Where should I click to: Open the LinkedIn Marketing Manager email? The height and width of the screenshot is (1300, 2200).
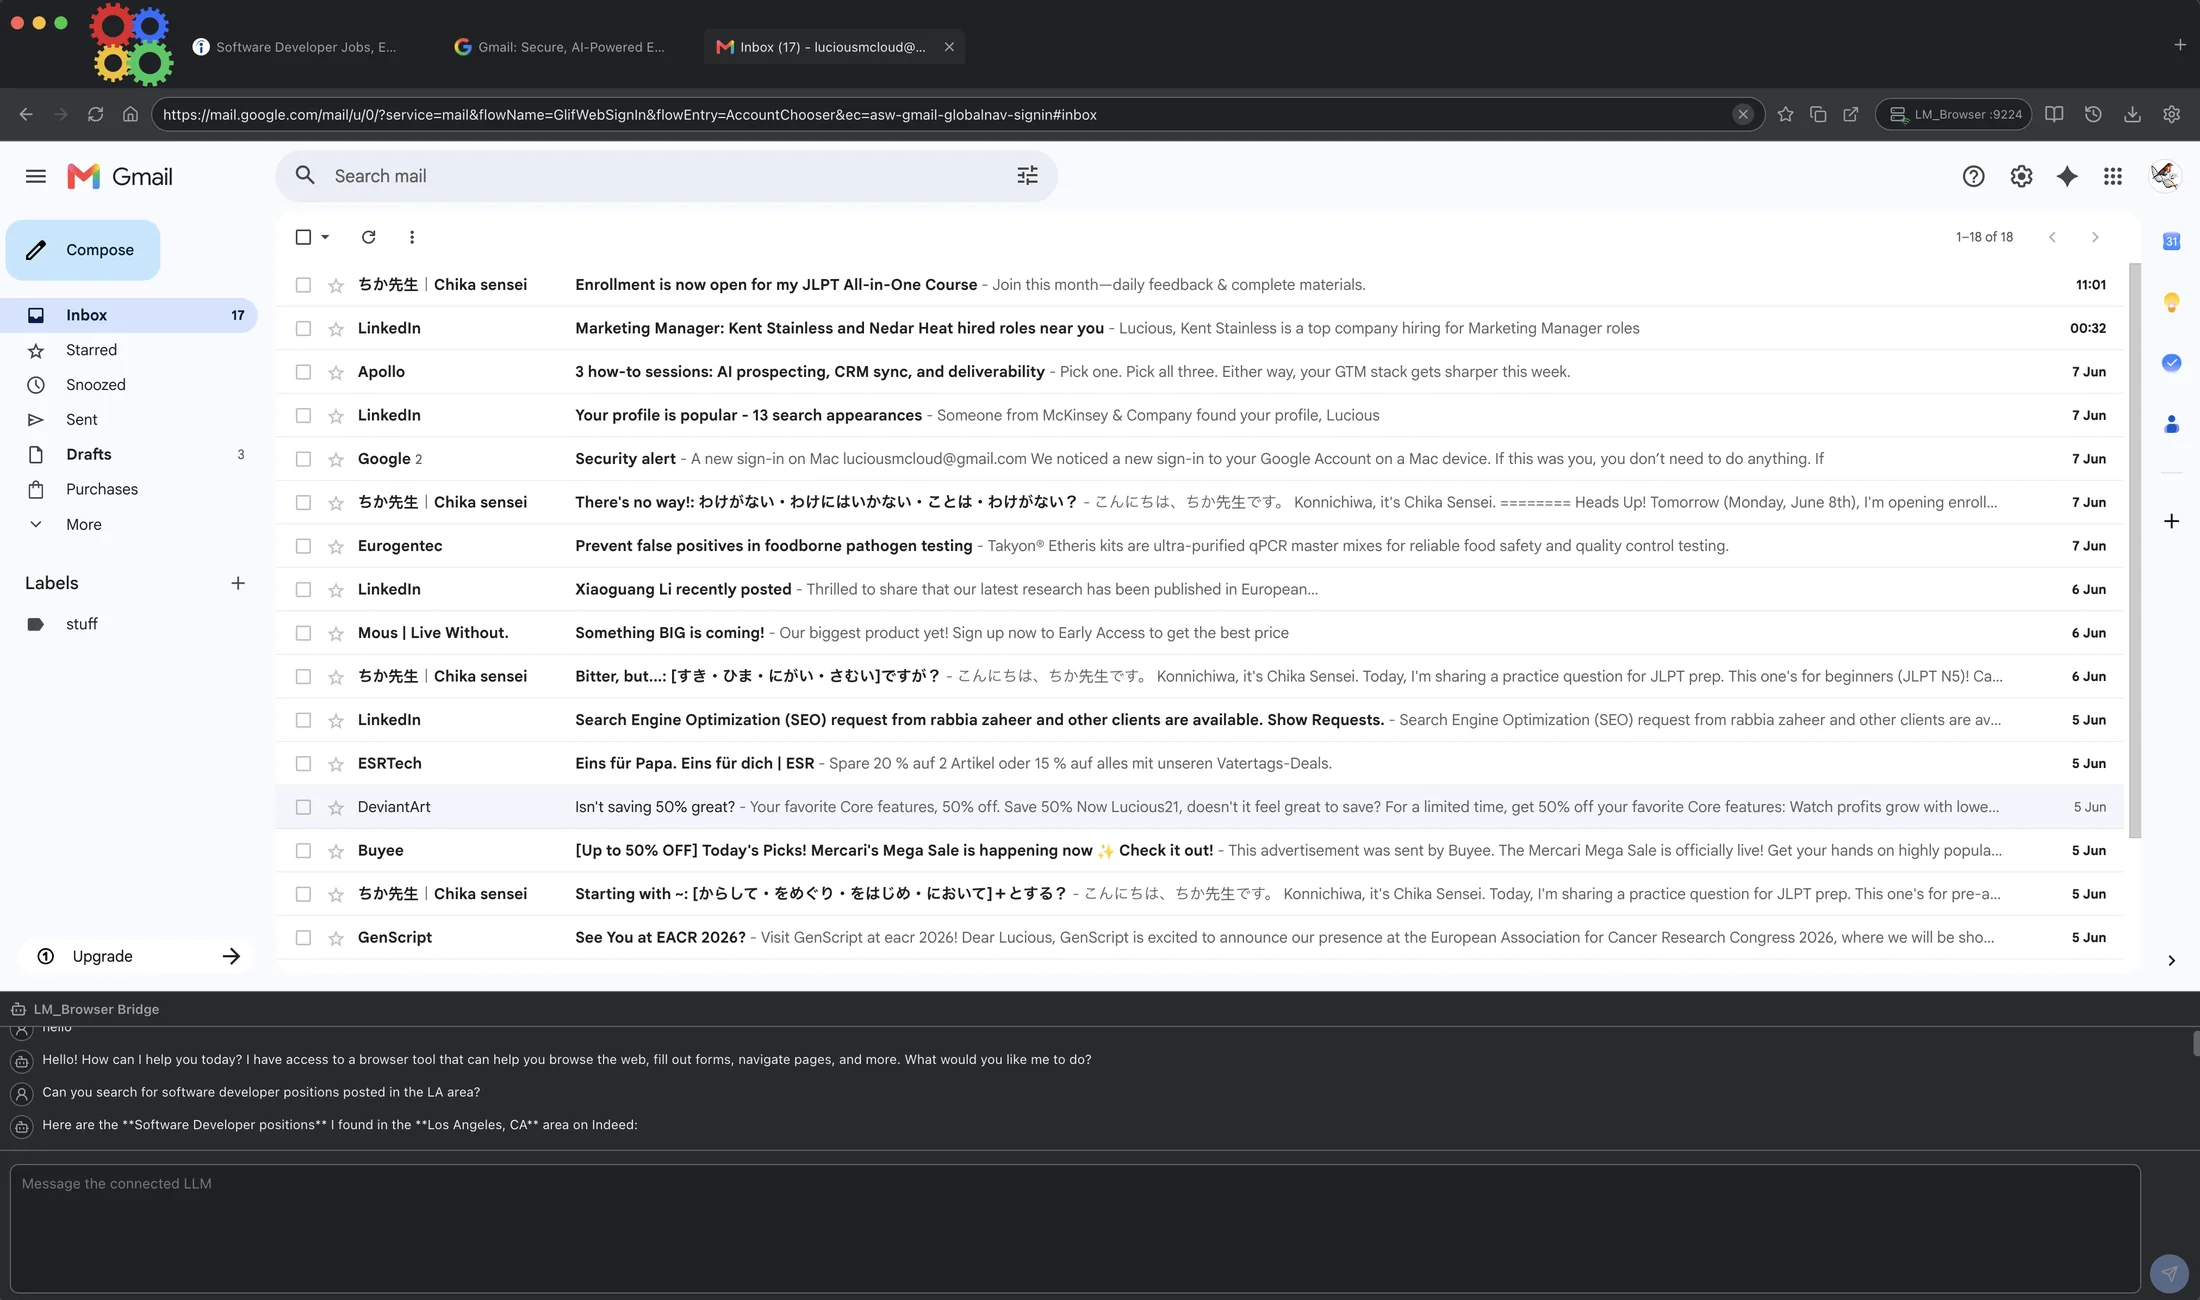pyautogui.click(x=1200, y=328)
